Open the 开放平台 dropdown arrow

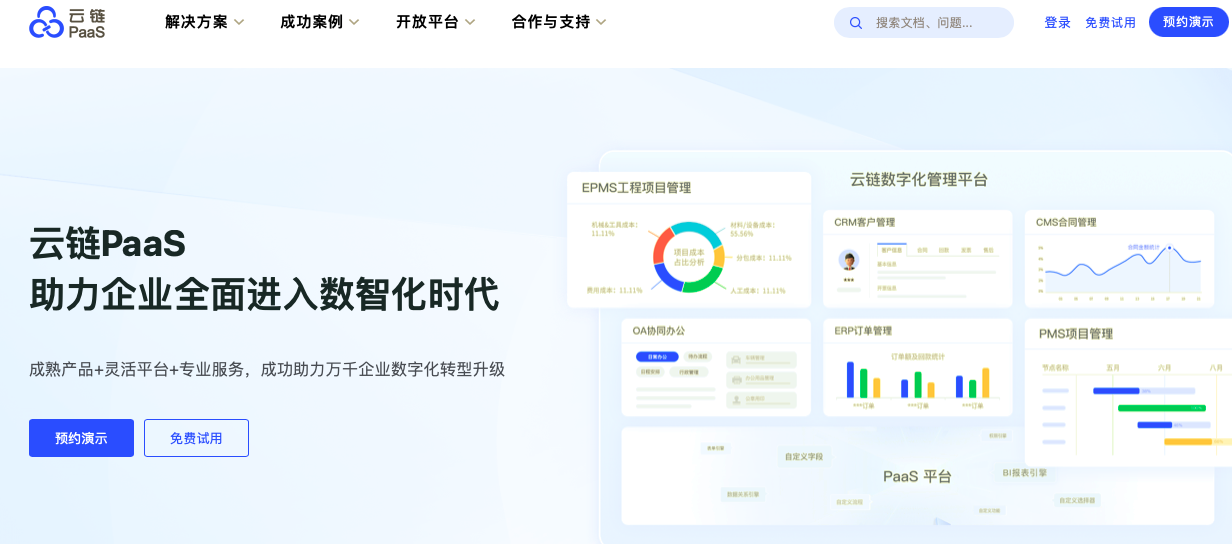[x=469, y=23]
